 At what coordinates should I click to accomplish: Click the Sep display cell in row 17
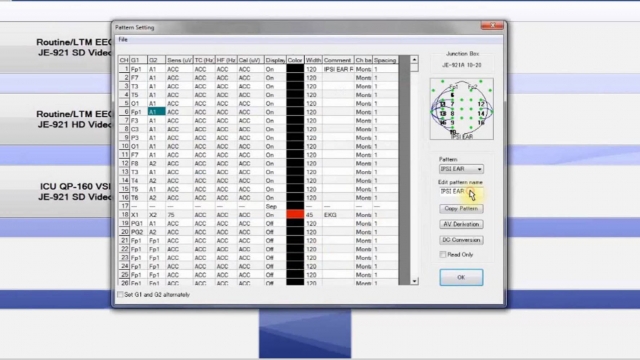(275, 206)
